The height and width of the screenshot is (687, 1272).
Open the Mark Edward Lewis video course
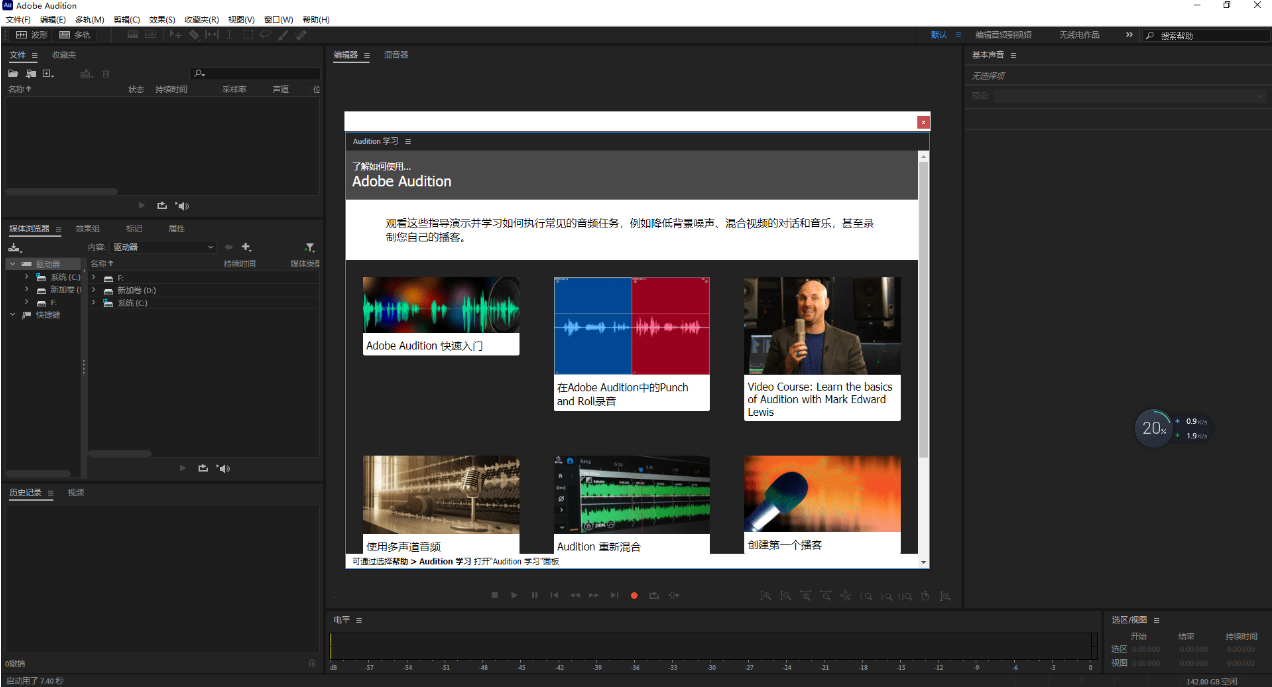(822, 323)
